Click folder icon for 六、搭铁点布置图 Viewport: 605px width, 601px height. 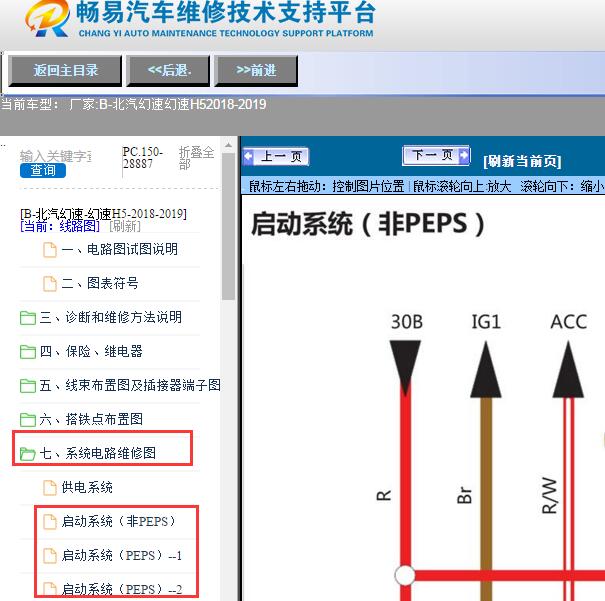28,420
